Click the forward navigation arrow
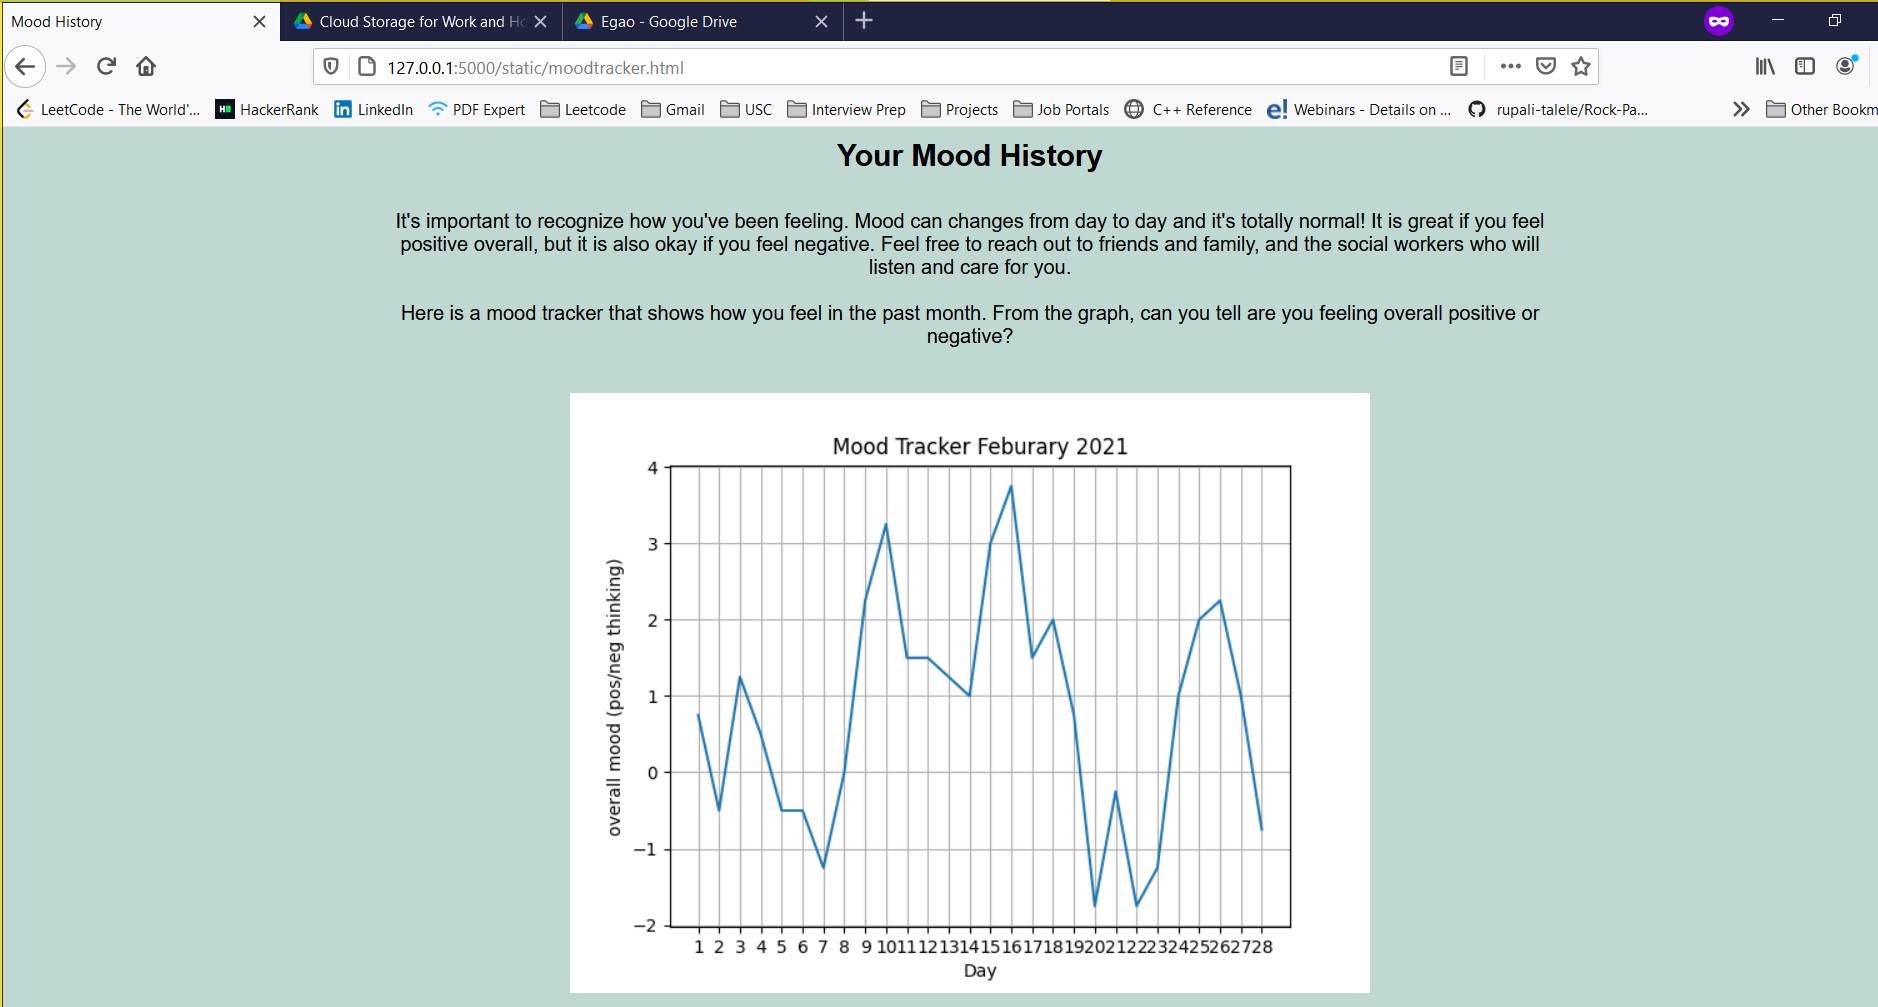Screen dimensions: 1878x1007 pos(66,67)
